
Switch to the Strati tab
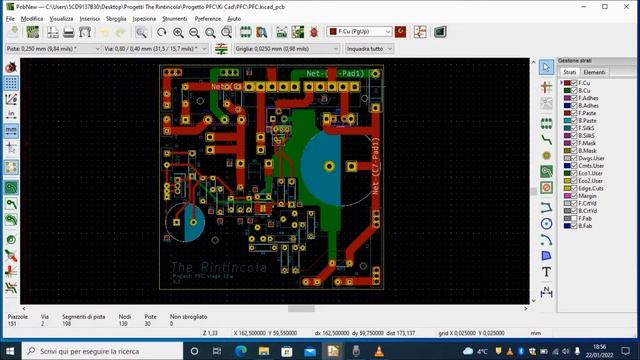coord(569,72)
